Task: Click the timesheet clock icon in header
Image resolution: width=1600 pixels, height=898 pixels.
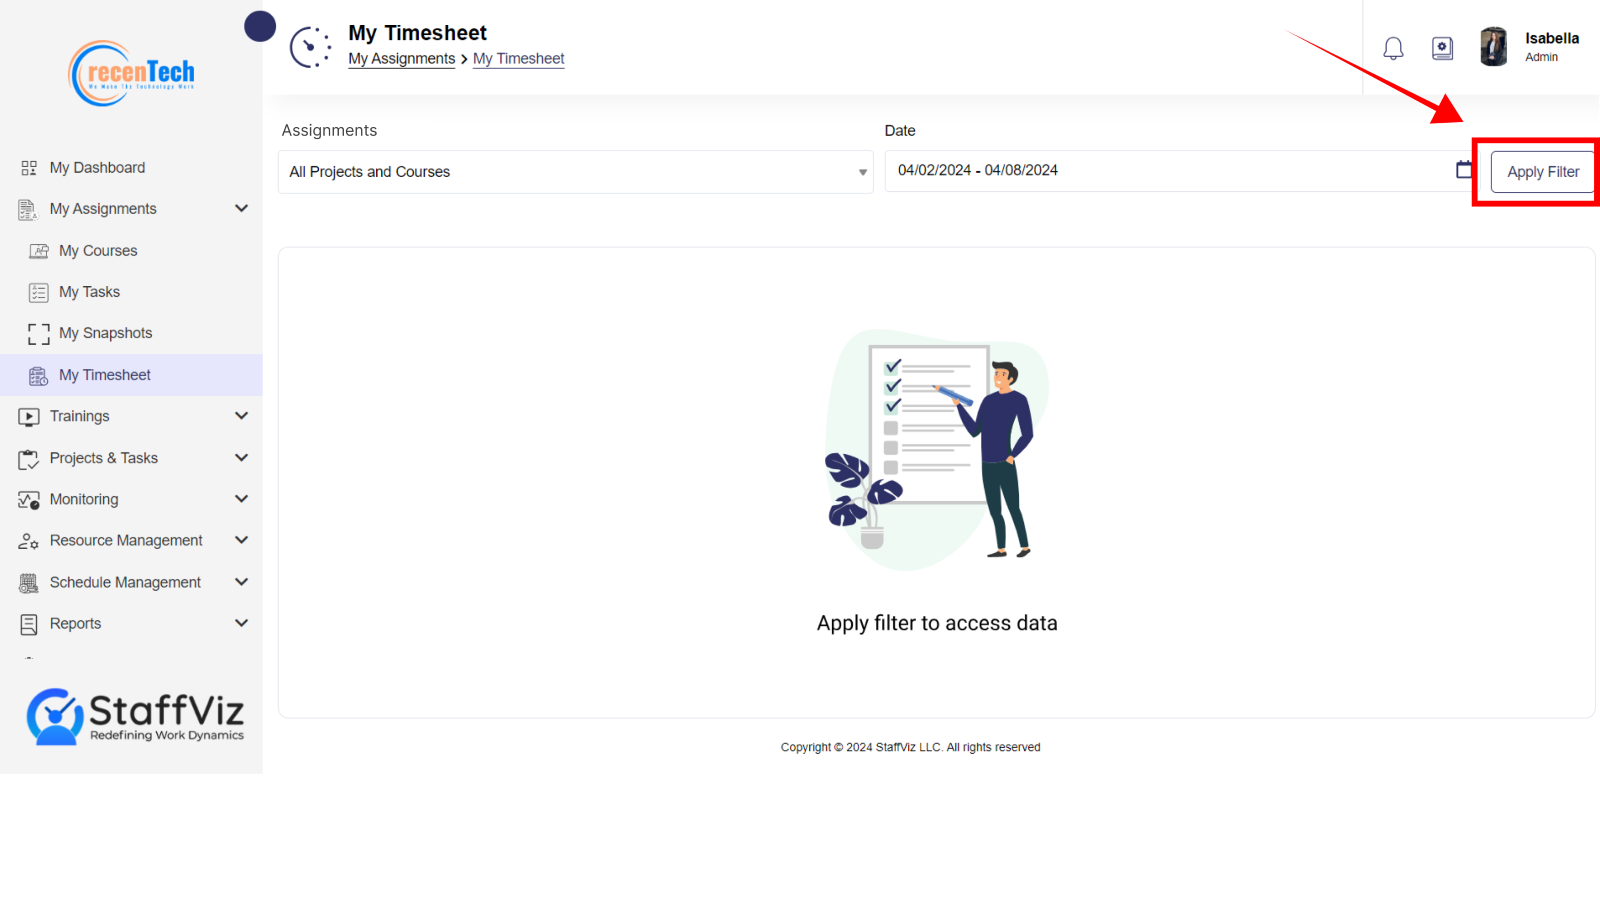Action: tap(311, 47)
